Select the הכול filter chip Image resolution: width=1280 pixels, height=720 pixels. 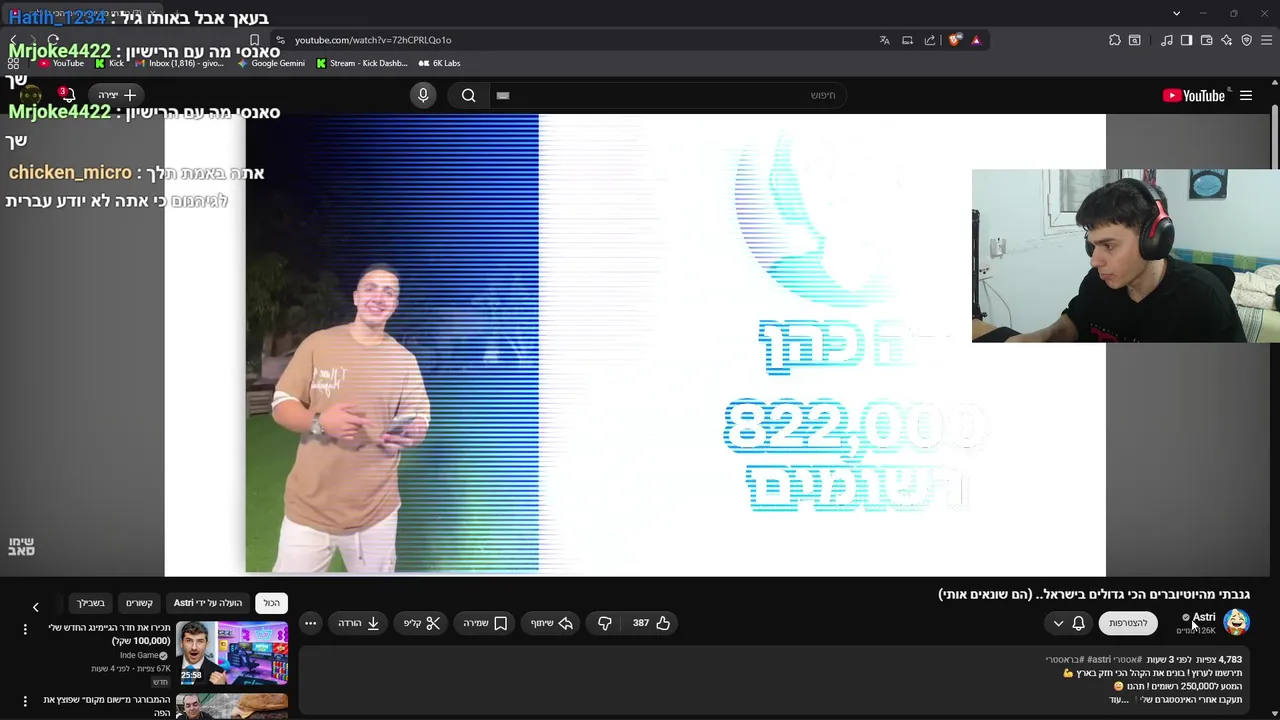pos(272,603)
